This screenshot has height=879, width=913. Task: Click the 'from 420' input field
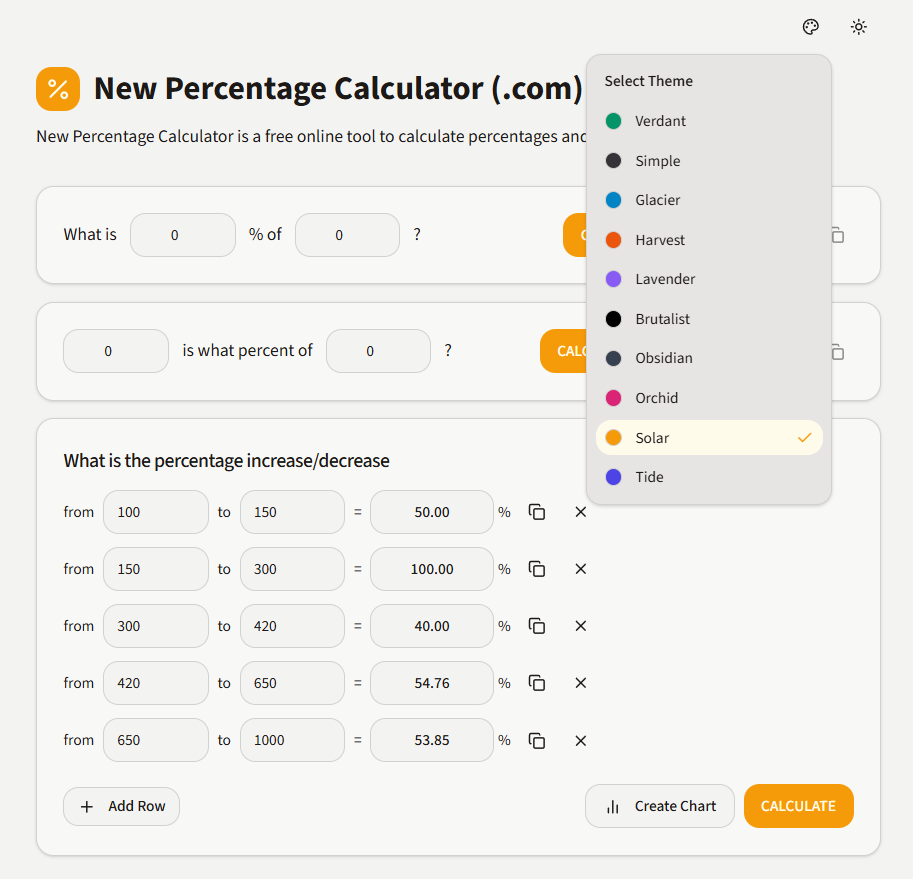click(x=156, y=683)
